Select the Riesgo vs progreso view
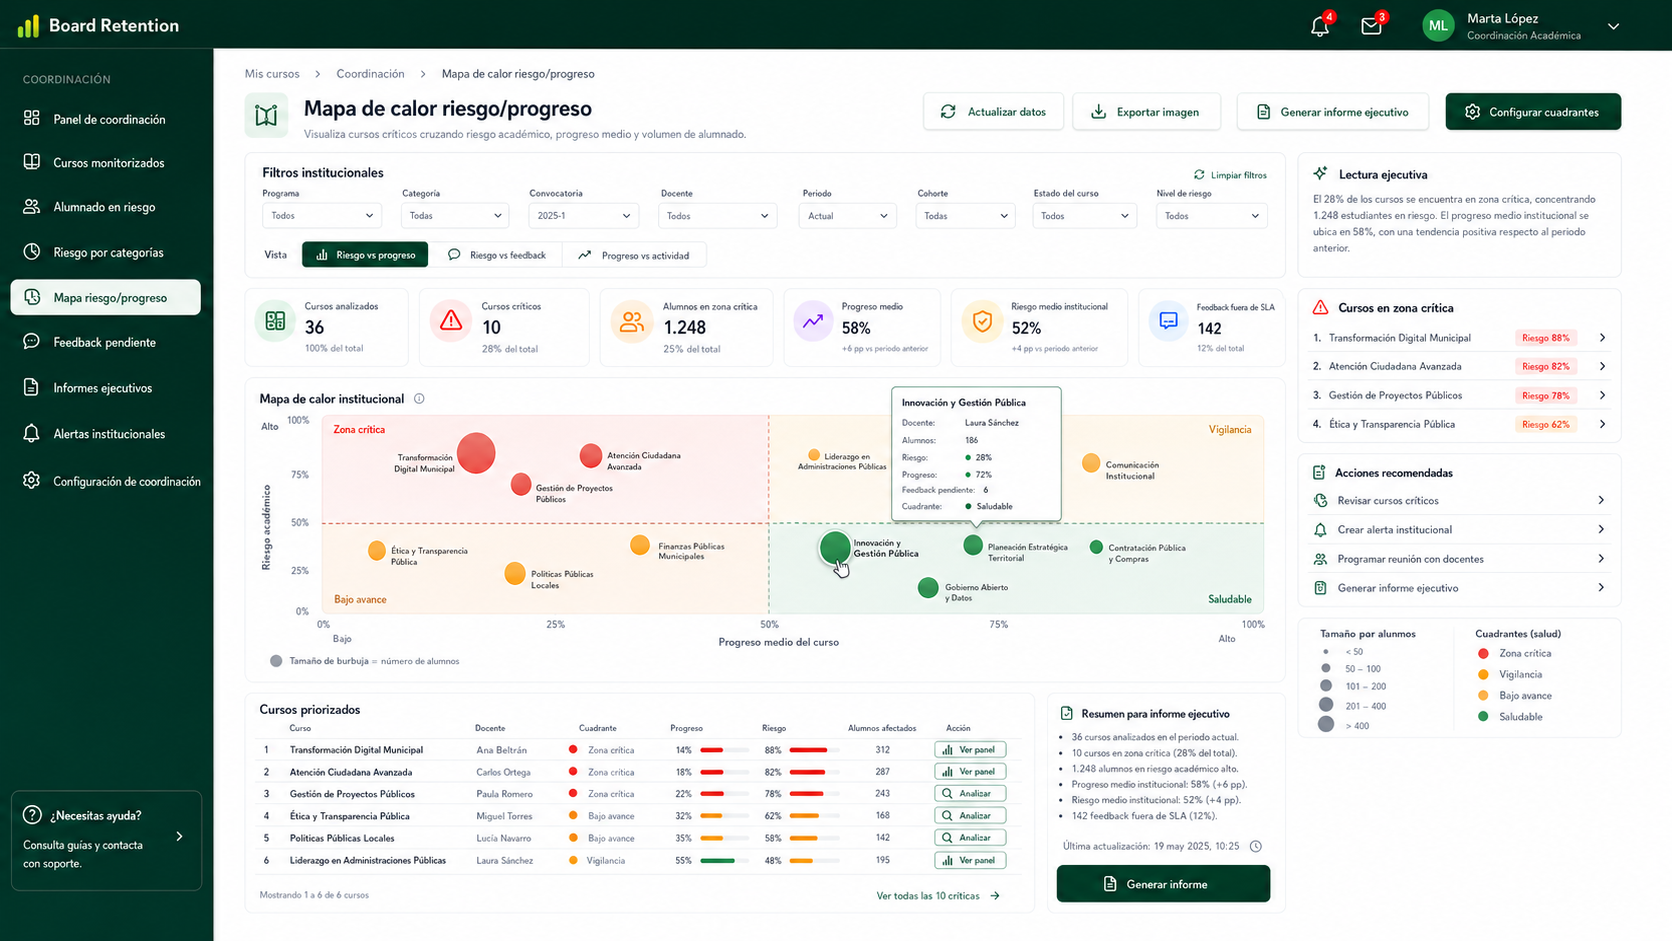 [x=365, y=255]
